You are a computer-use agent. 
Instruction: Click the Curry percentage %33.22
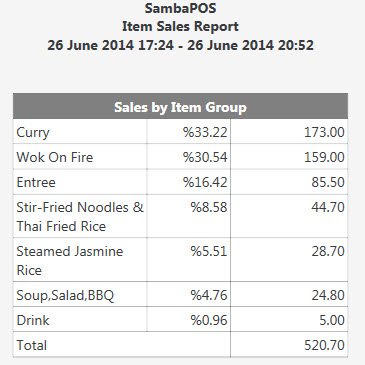(205, 132)
